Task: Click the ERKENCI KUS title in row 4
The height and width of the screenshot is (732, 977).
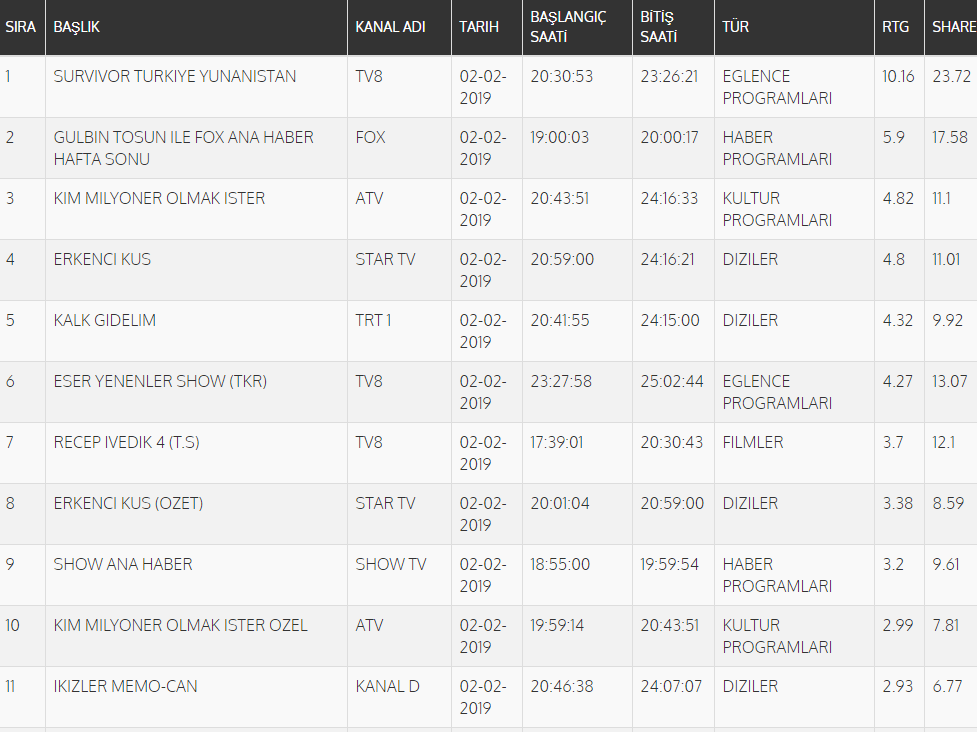Action: tap(102, 259)
